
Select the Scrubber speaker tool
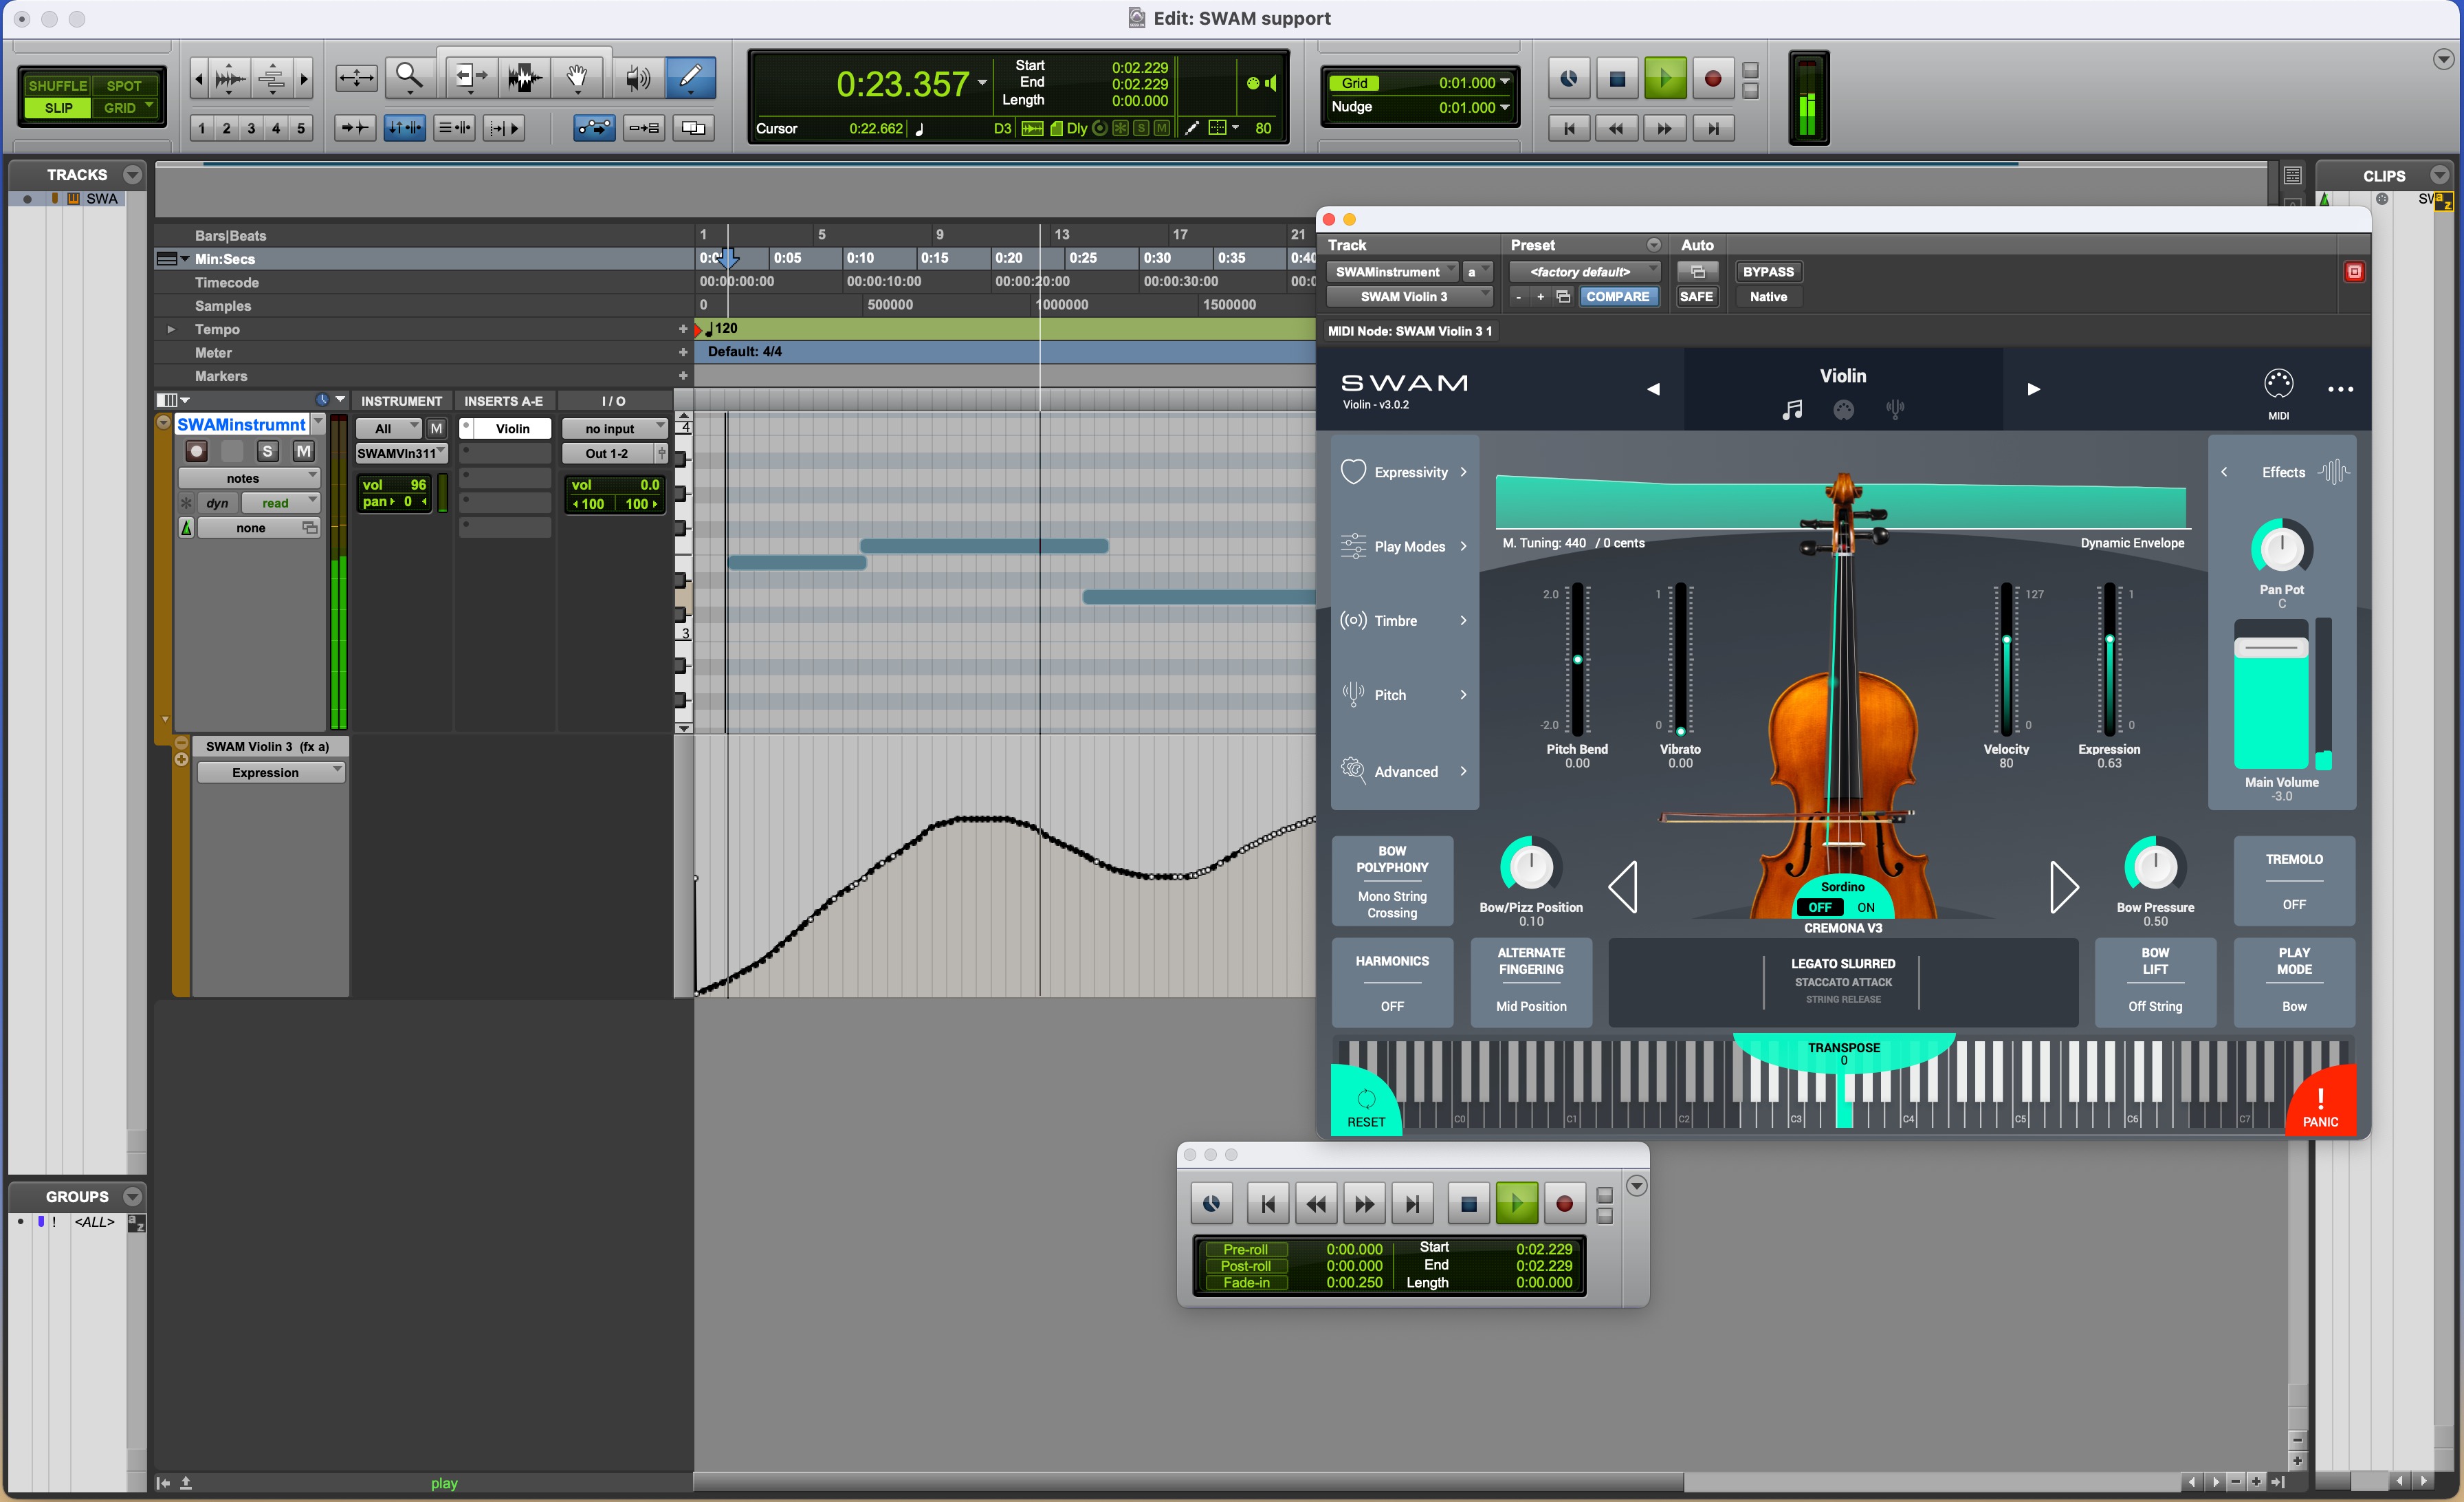[x=637, y=77]
